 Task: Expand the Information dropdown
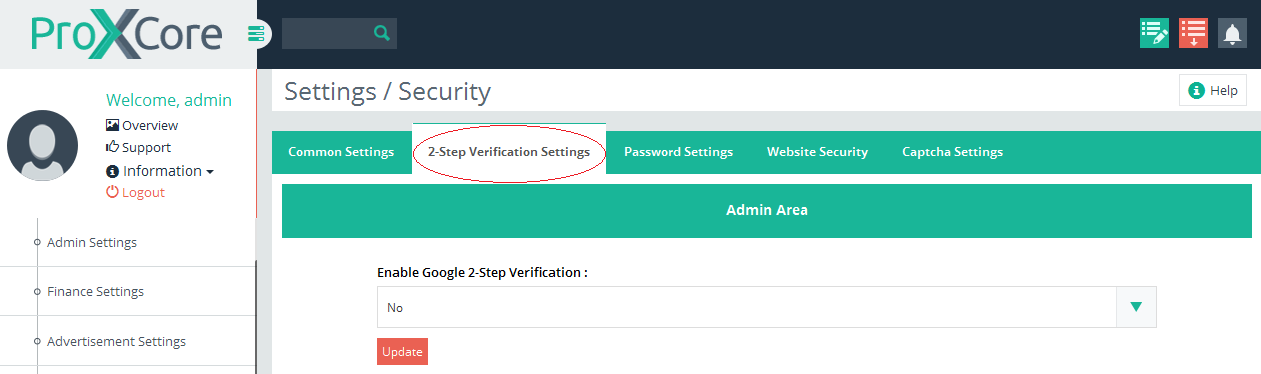point(160,171)
